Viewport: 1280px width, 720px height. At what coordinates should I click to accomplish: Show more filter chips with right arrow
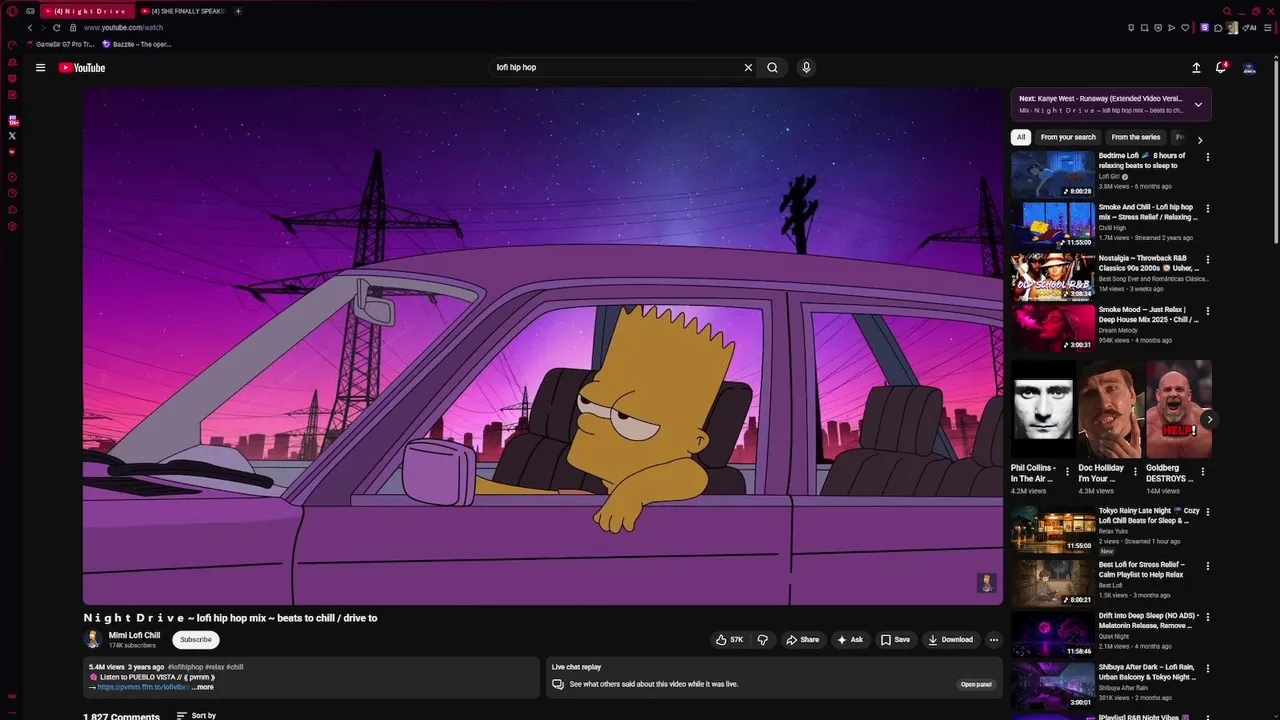[x=1200, y=140]
